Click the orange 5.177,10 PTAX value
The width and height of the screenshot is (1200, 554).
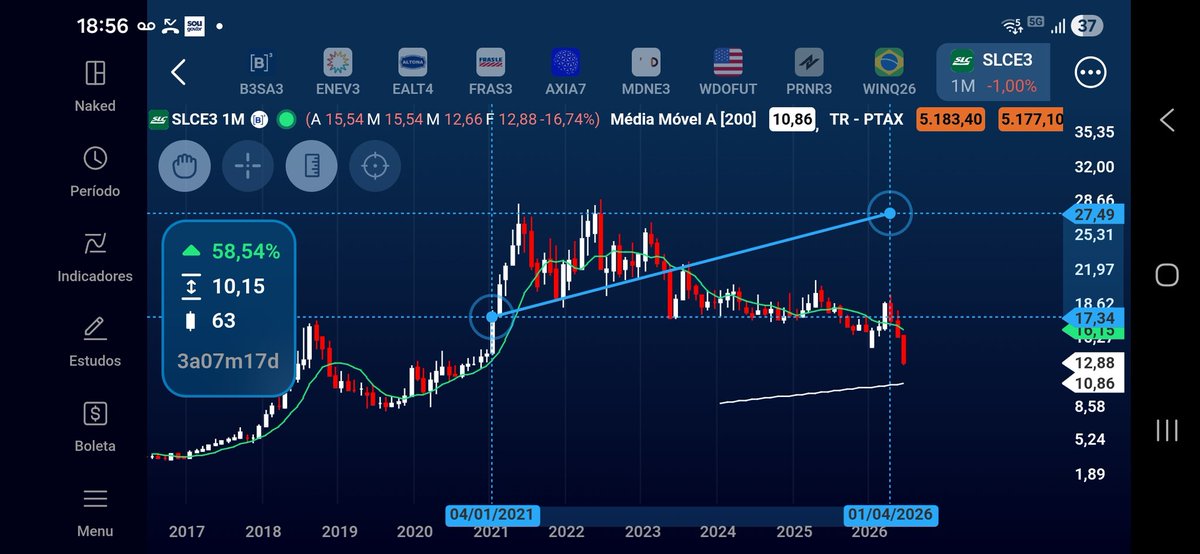[x=1030, y=120]
